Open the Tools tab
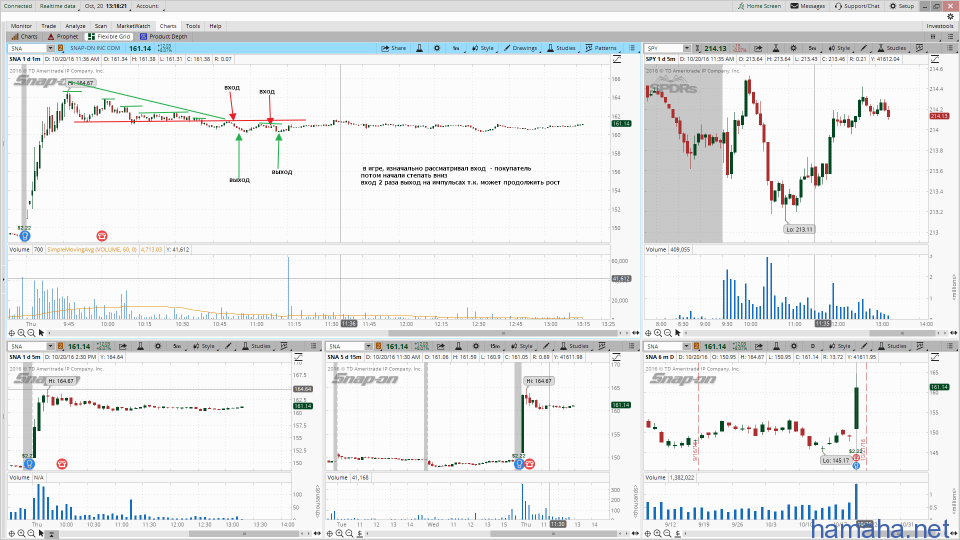Viewport: 960px width, 540px height. 193,26
